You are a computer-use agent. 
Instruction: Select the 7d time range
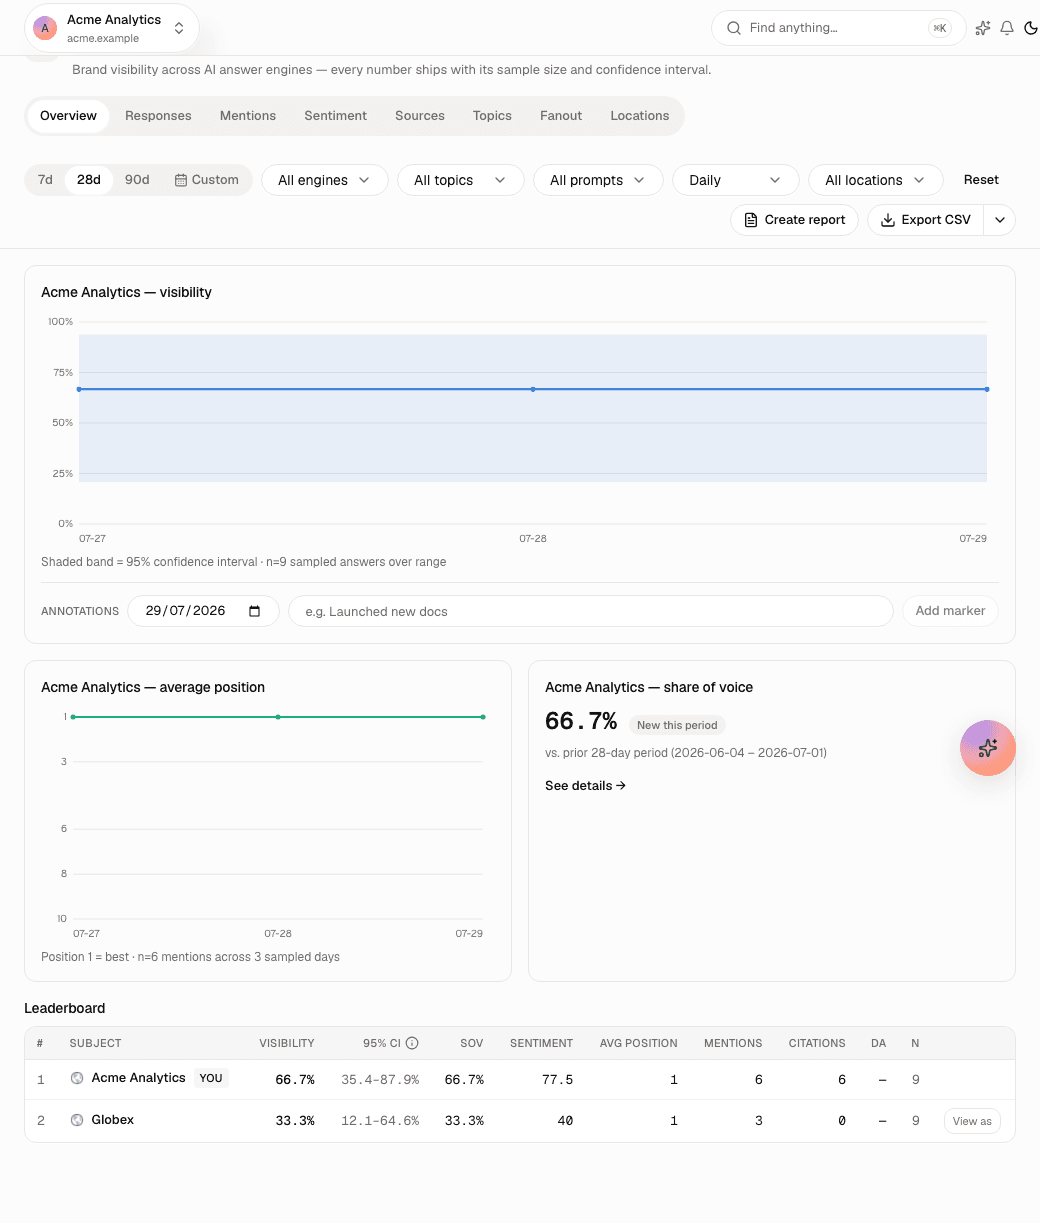(x=45, y=180)
